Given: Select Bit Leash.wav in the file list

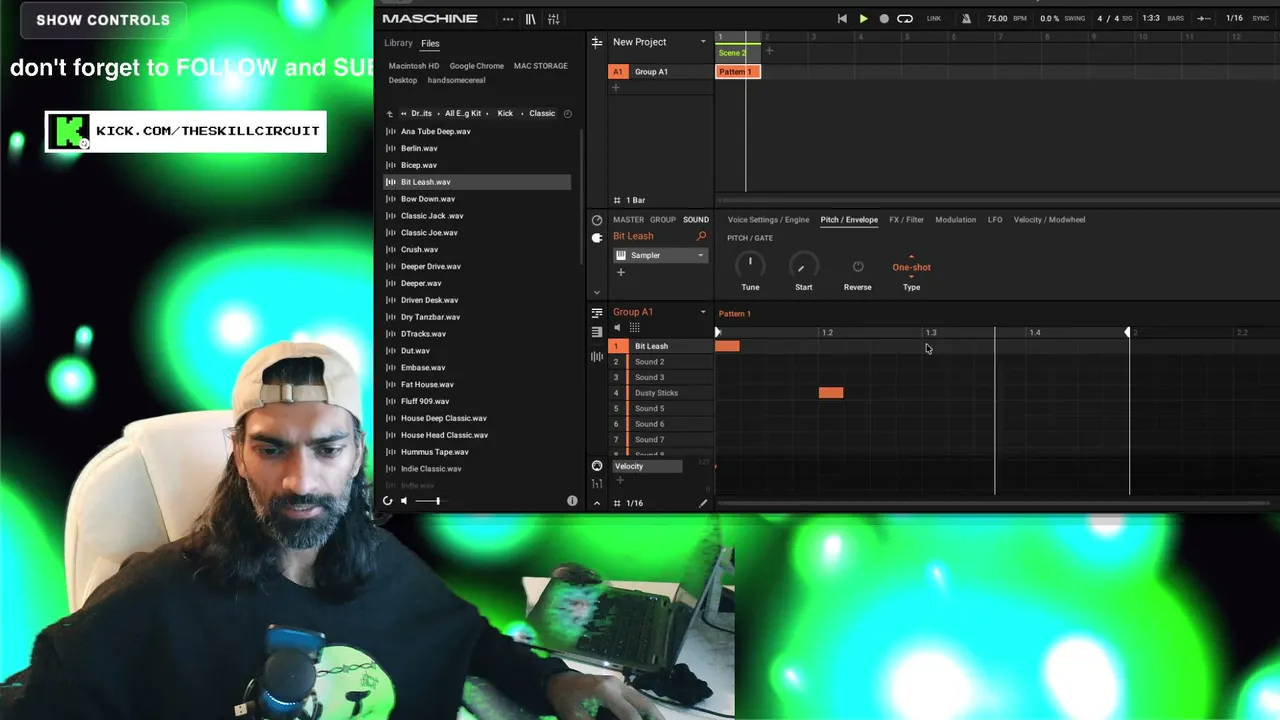Looking at the screenshot, I should click(477, 182).
